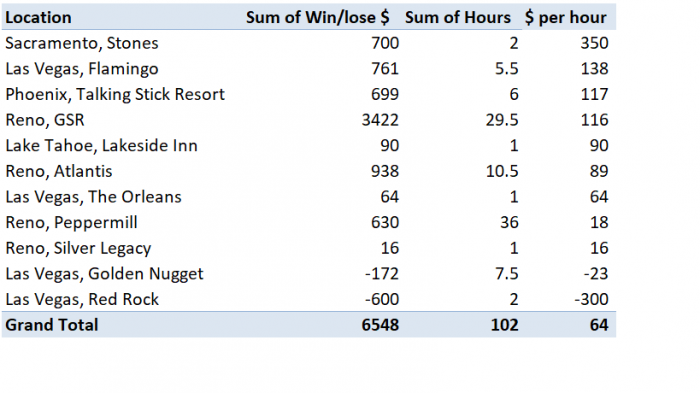Image resolution: width=700 pixels, height=393 pixels.
Task: Select the Las Vegas, Red Rock cell
Action: [x=82, y=299]
